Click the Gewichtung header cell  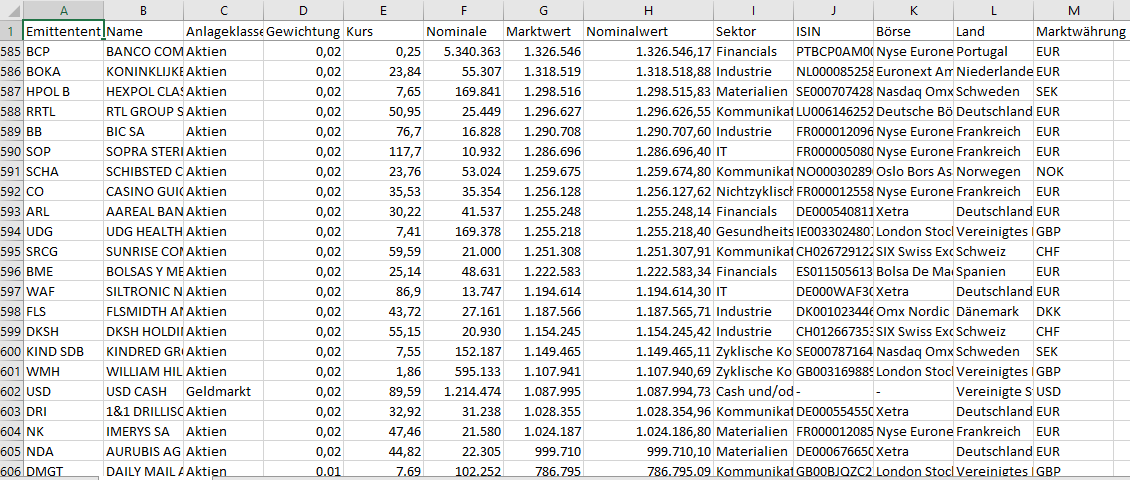304,32
